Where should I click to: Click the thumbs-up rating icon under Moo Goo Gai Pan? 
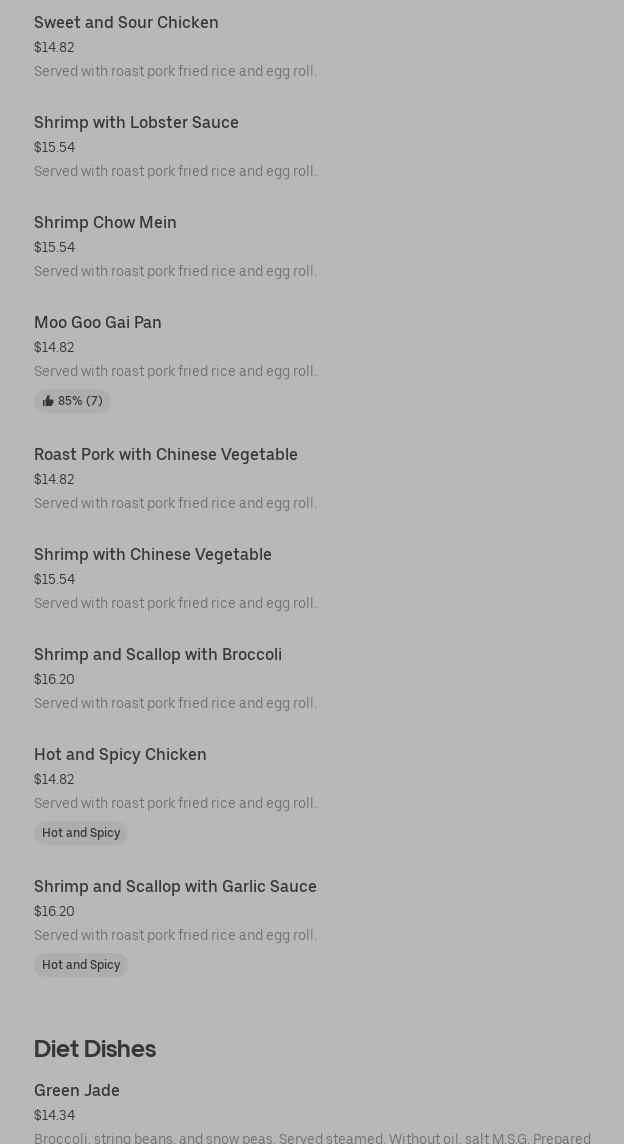pyautogui.click(x=48, y=401)
